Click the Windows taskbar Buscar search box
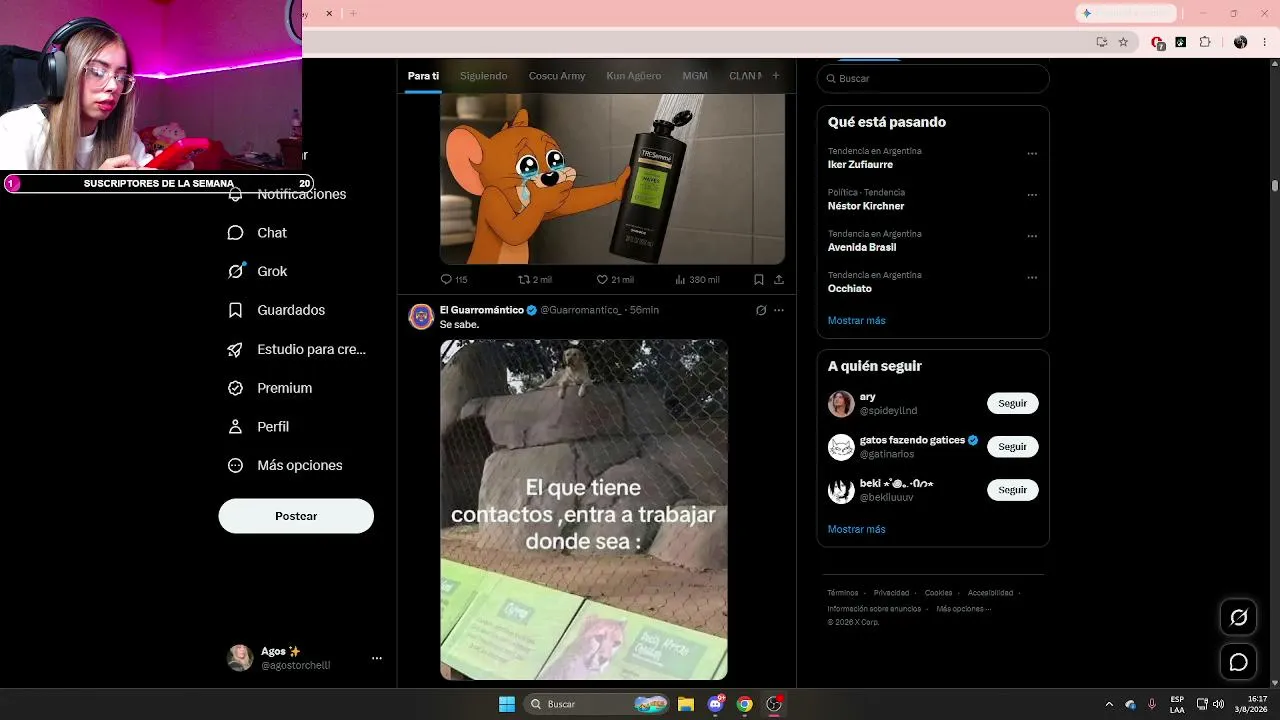This screenshot has width=1280, height=720. (597, 704)
